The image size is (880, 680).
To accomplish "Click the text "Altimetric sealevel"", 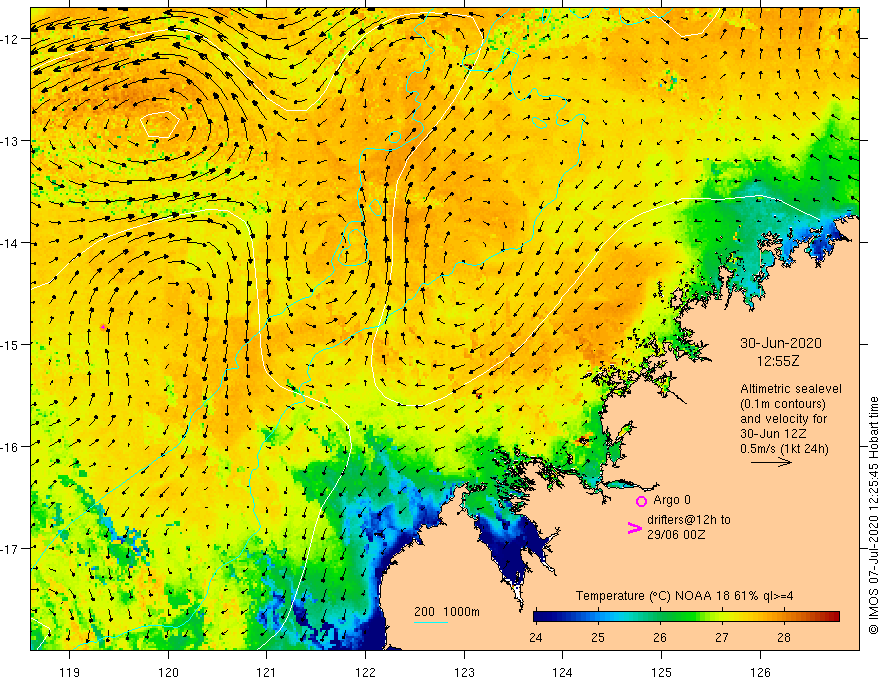I will pos(791,389).
